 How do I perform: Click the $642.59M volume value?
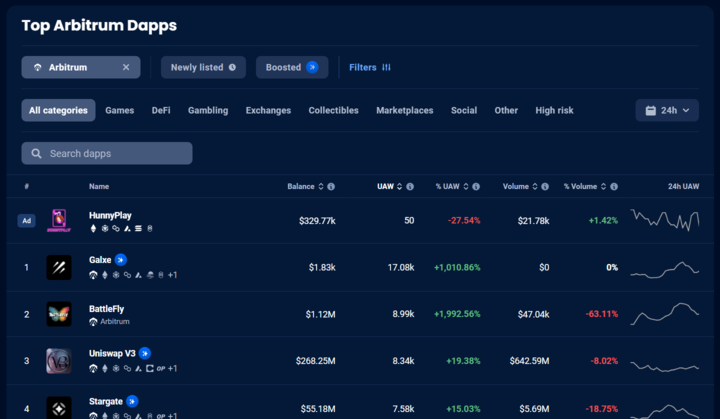[529, 361]
